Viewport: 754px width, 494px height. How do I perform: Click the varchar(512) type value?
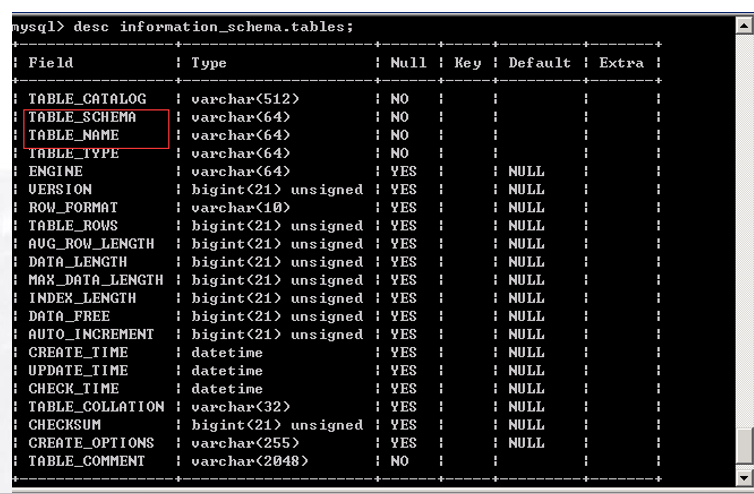pyautogui.click(x=245, y=99)
